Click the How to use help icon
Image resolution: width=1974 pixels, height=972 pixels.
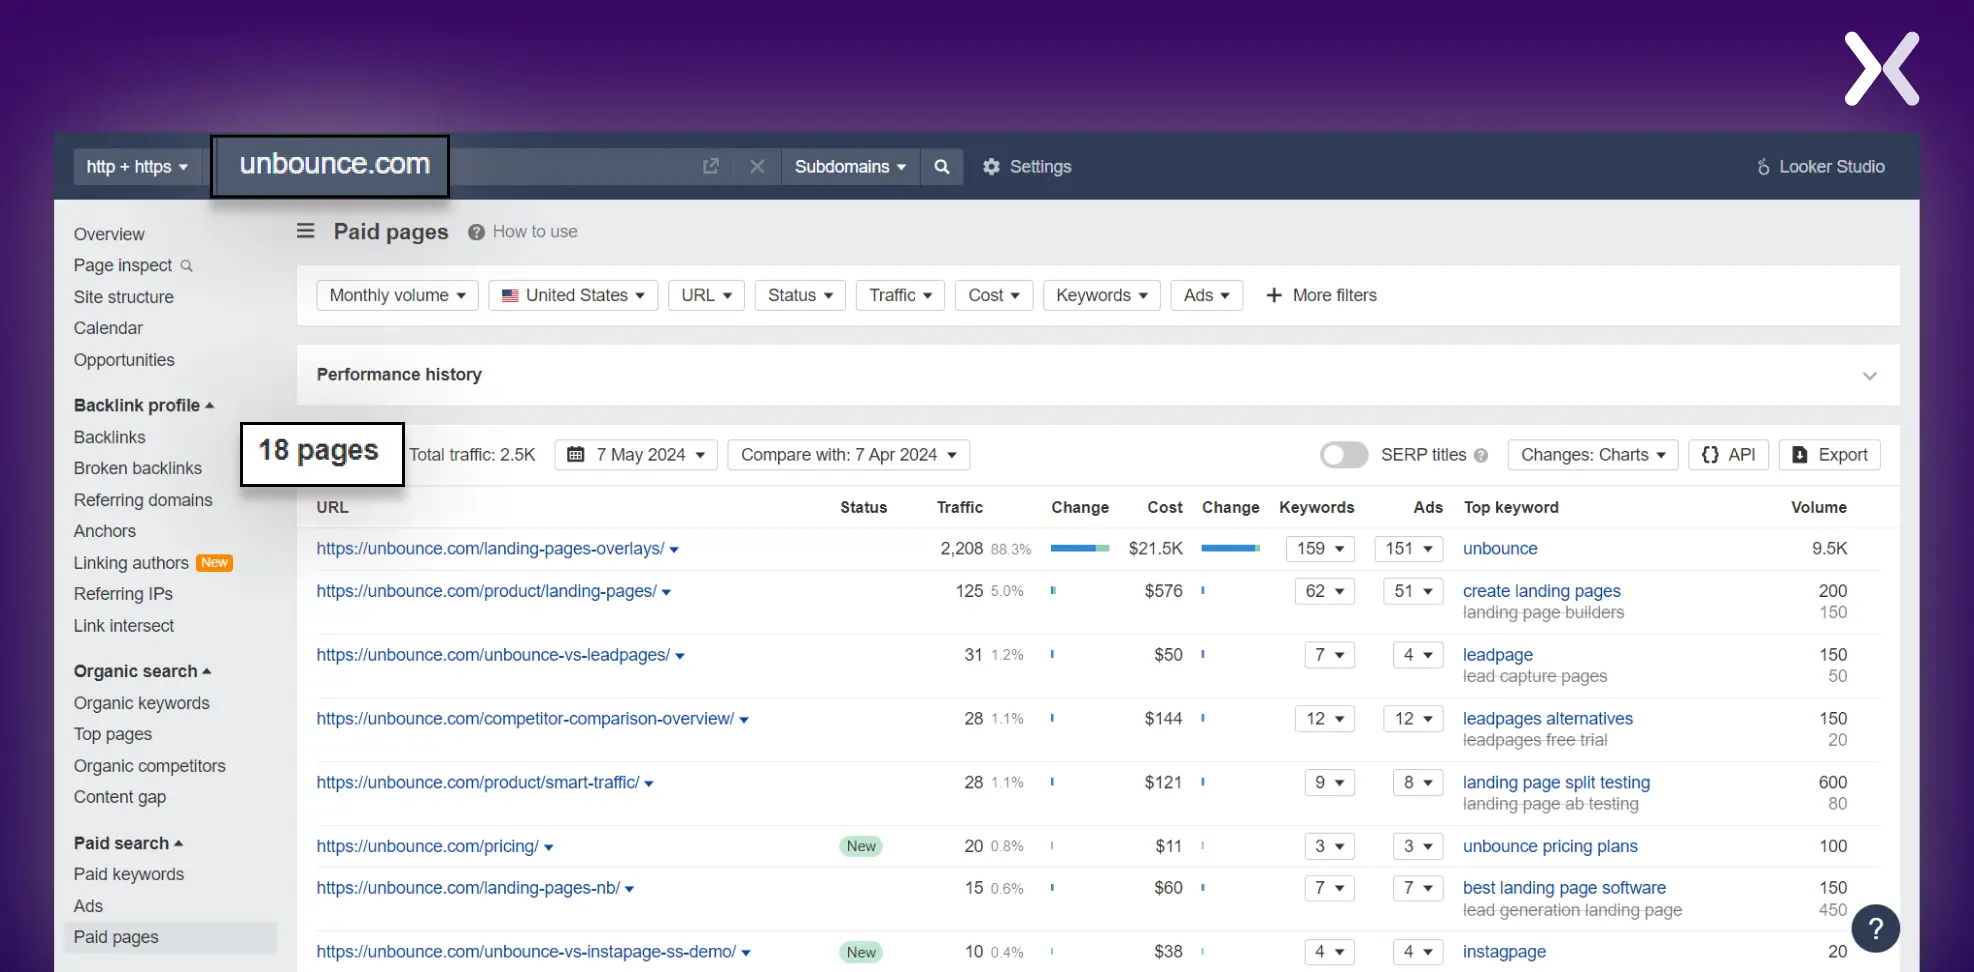[476, 232]
